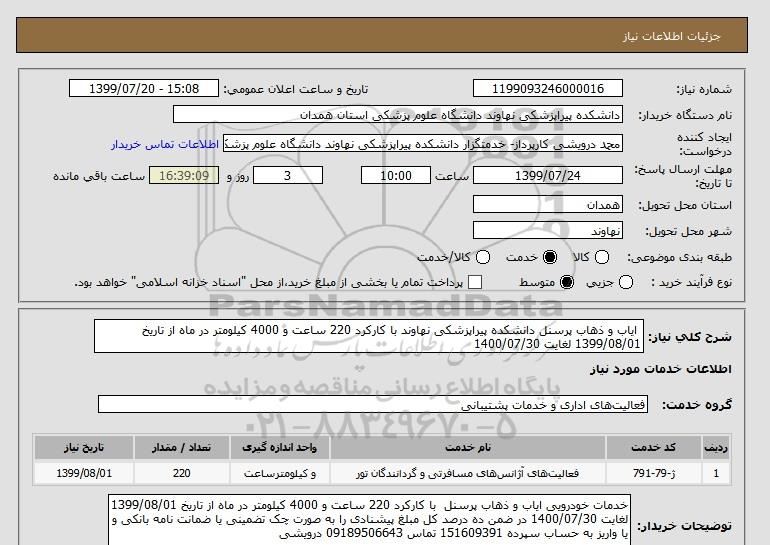The height and width of the screenshot is (545, 770).
Task: Click the remaining days field showing 3
Action: (288, 175)
